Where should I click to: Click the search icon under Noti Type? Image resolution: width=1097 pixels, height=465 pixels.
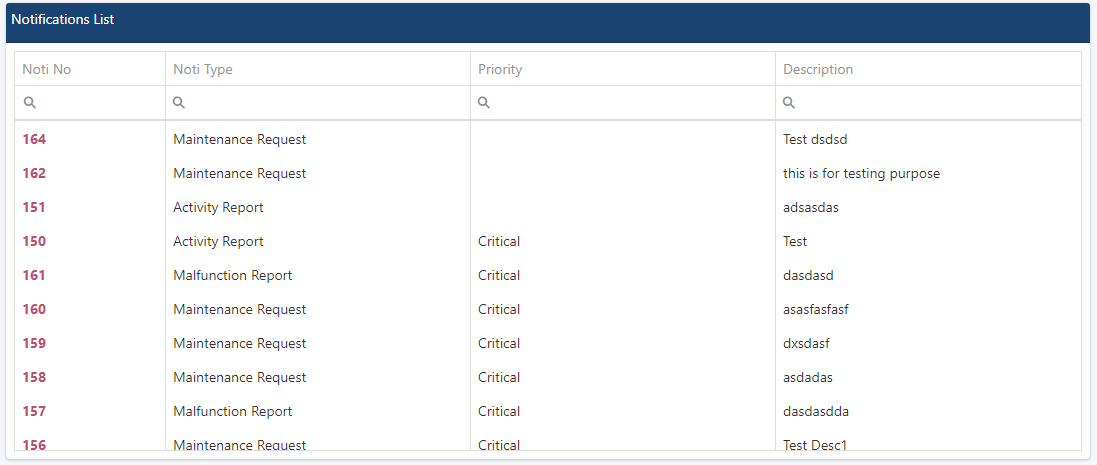(x=179, y=103)
